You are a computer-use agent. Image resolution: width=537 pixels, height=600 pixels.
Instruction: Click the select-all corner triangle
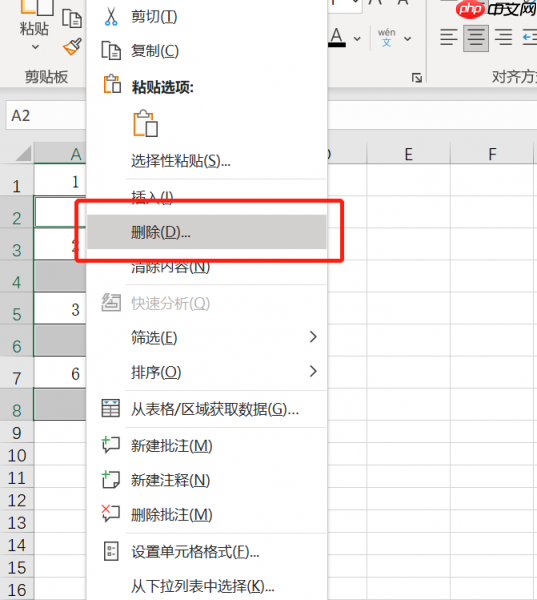[24, 154]
